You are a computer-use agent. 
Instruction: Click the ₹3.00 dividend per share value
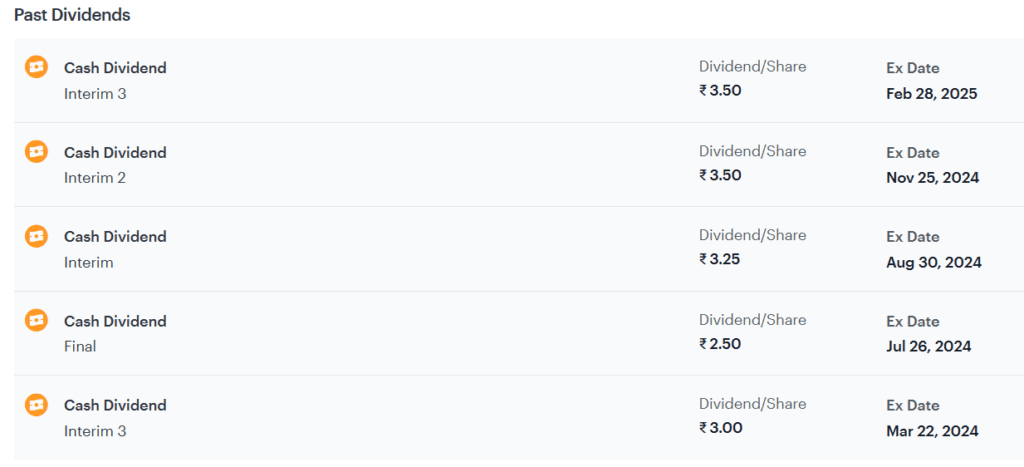721,428
